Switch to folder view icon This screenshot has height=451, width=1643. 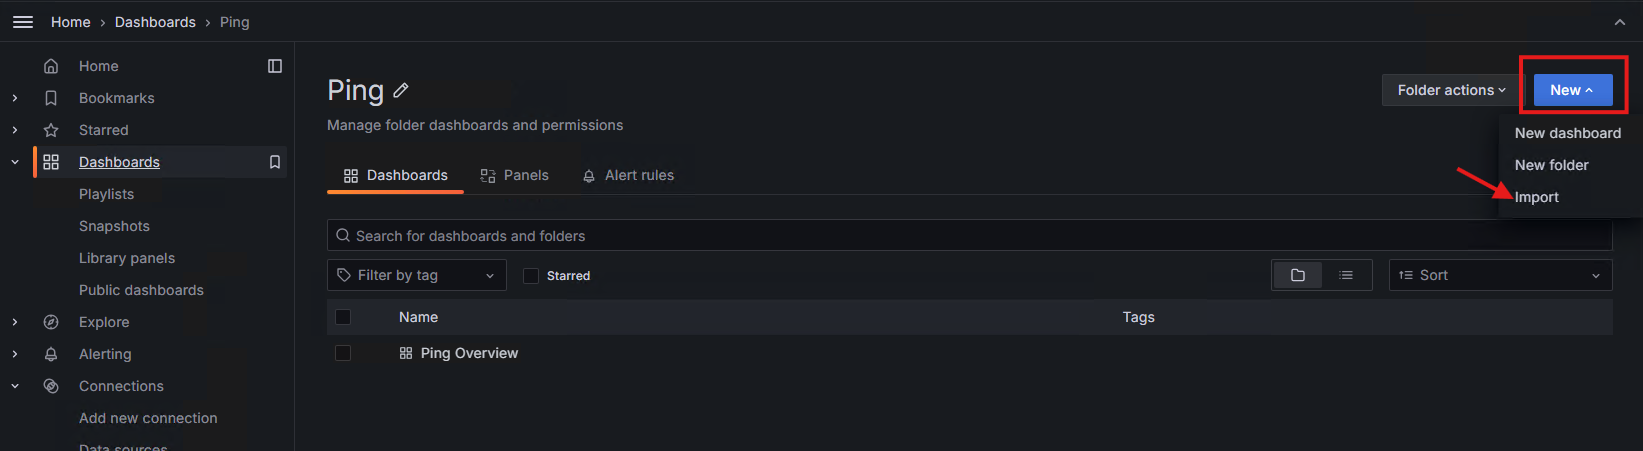[1298, 275]
